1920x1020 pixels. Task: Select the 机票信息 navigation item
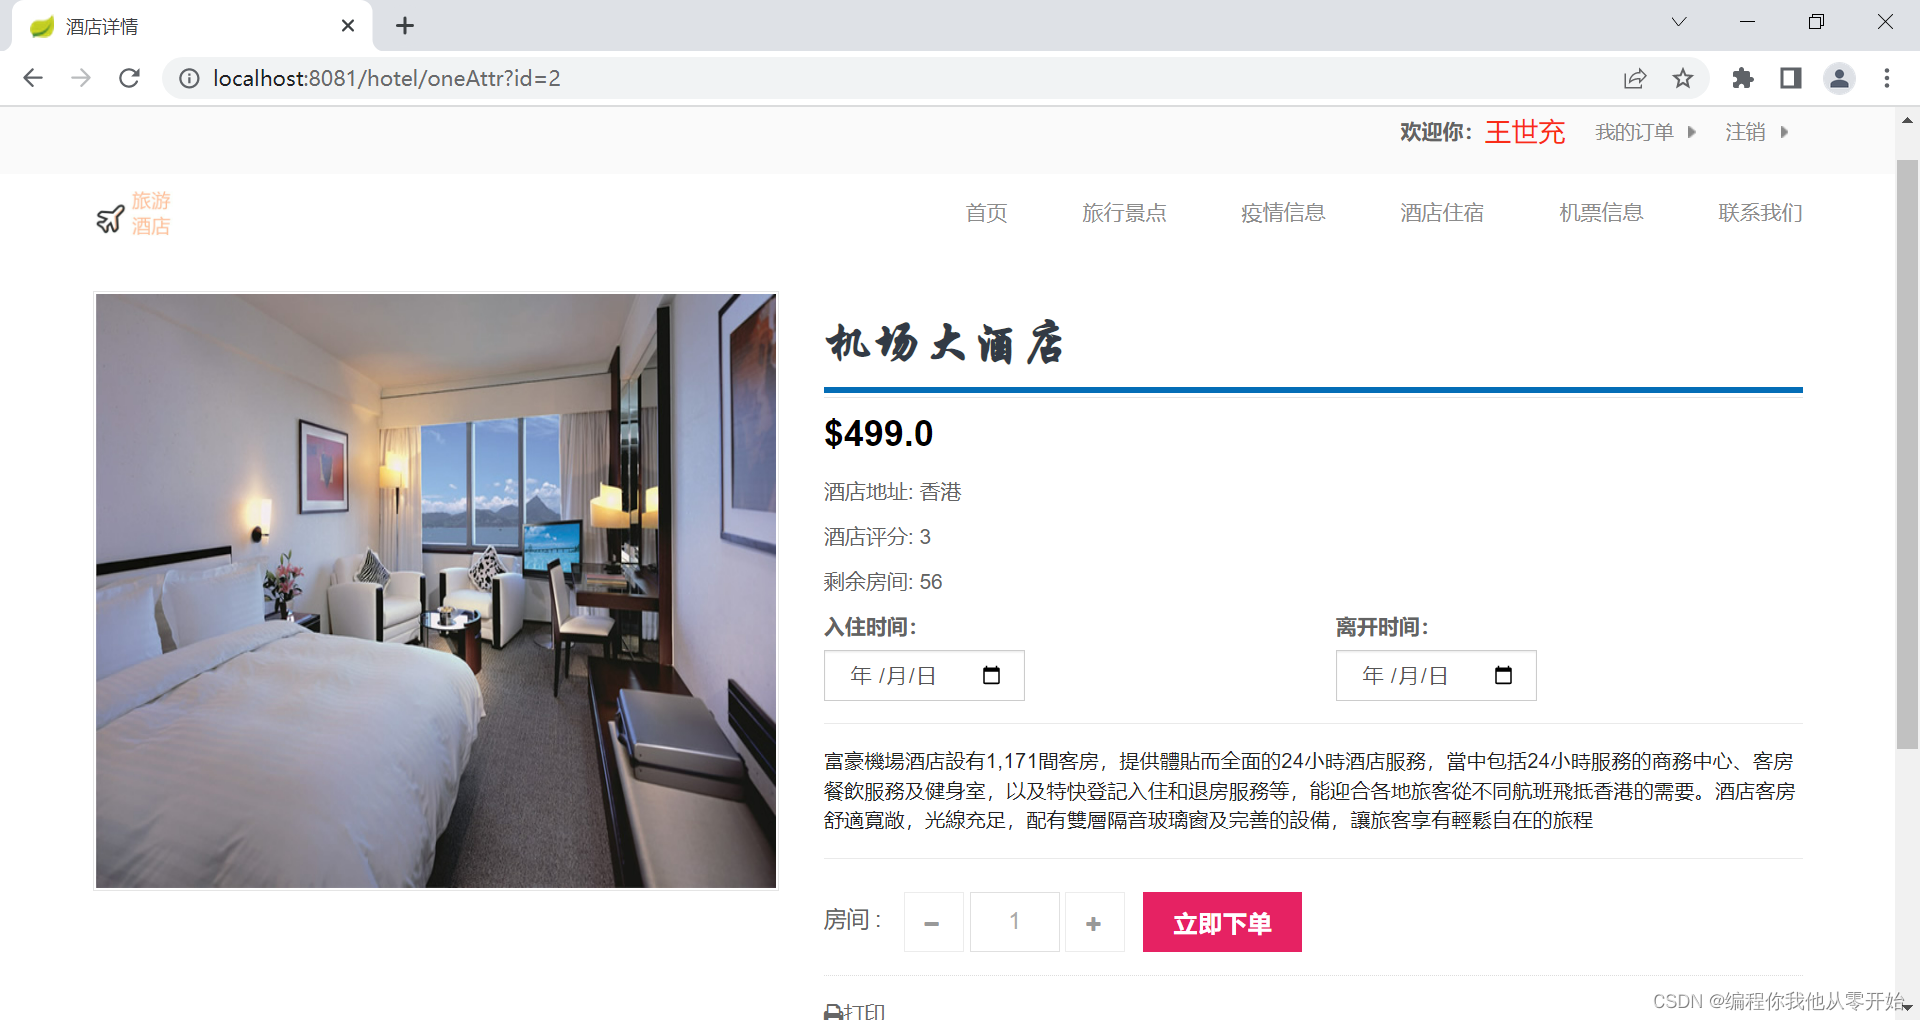1600,212
